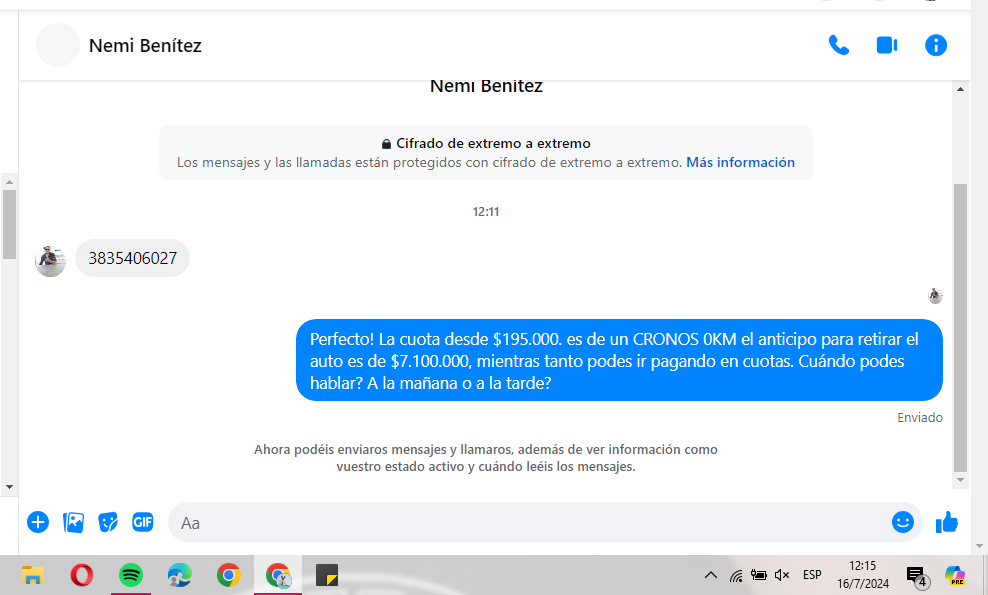Start a video call from chat header

[x=887, y=45]
